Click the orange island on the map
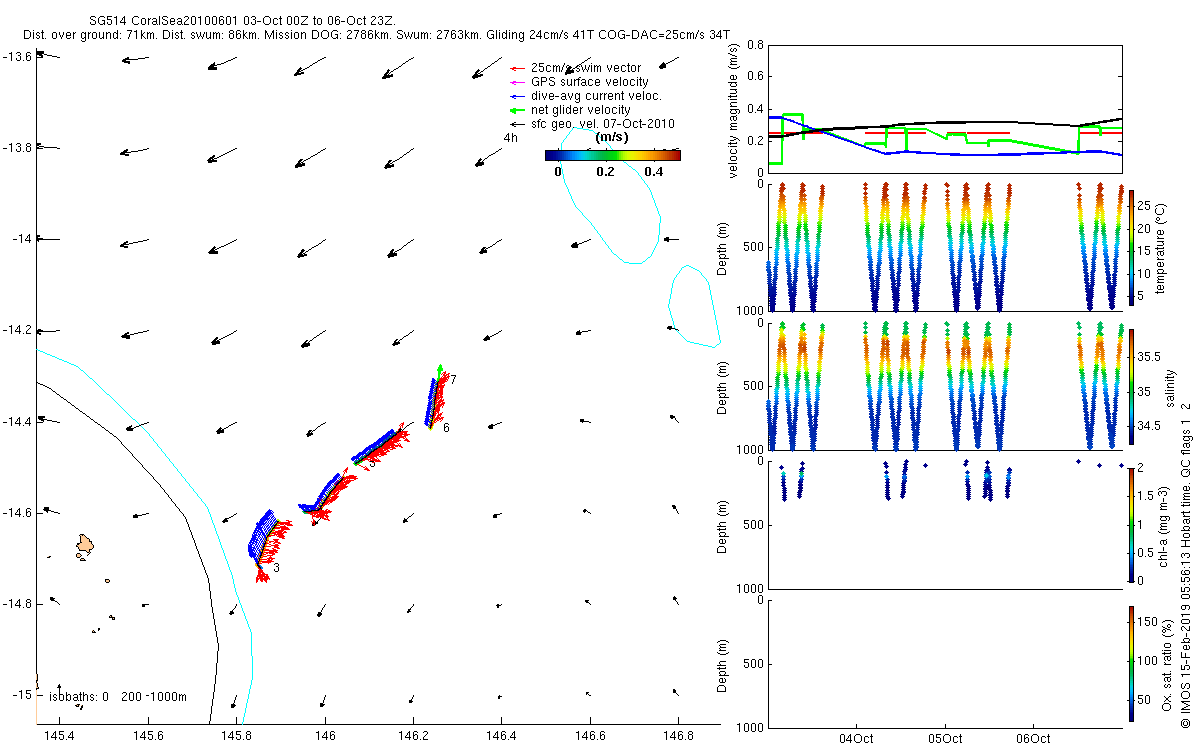This screenshot has height=750, width=1200. (x=84, y=545)
